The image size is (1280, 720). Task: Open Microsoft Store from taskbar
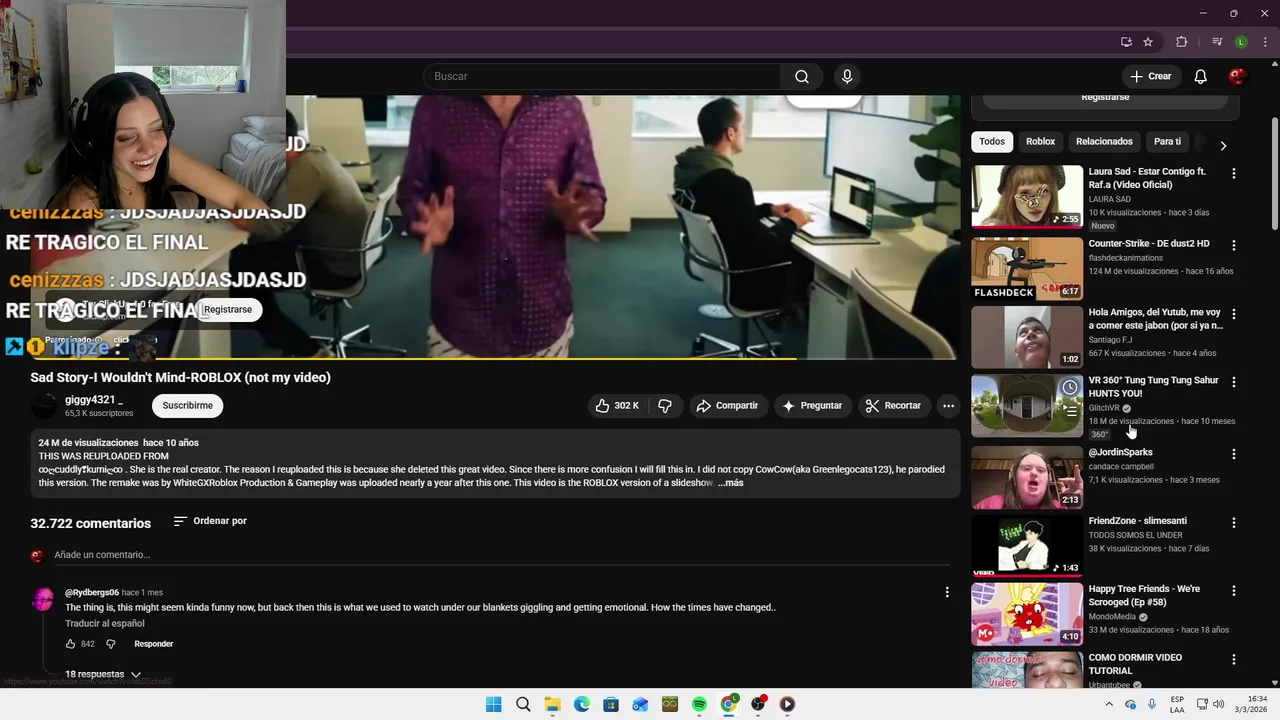pos(611,704)
